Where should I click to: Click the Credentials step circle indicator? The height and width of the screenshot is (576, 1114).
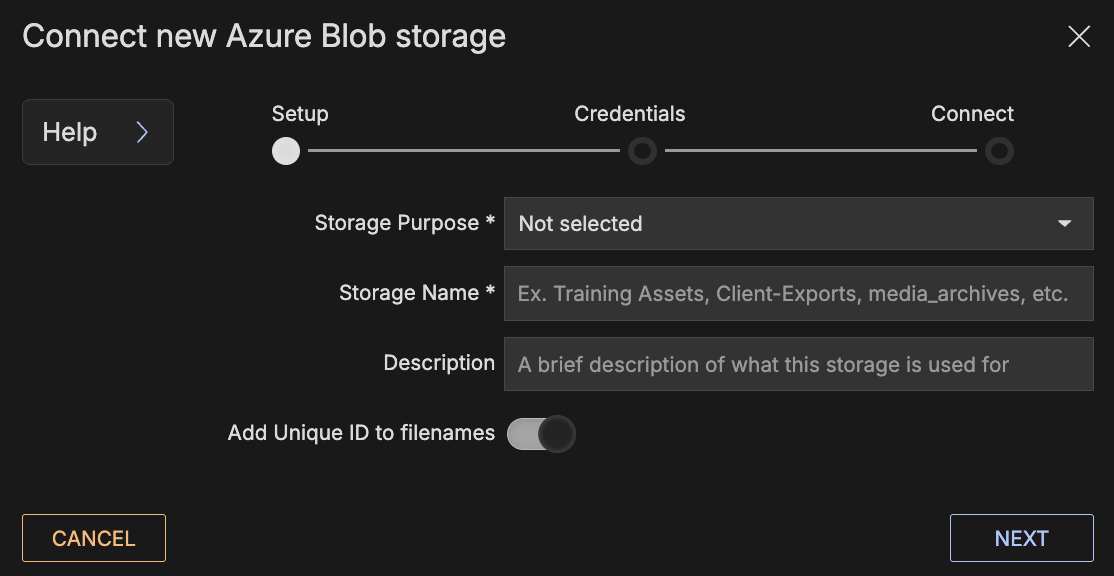pos(642,151)
